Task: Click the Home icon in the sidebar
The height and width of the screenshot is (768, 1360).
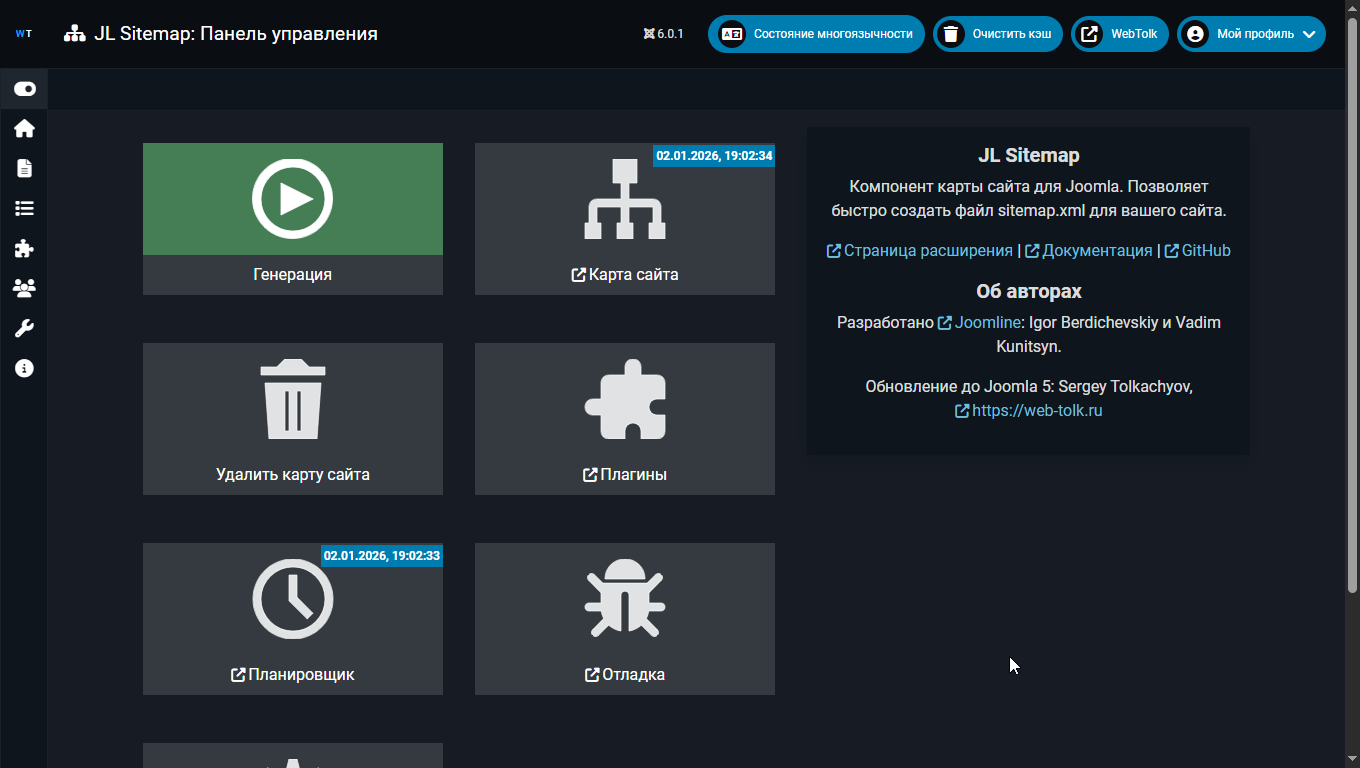Action: coord(24,128)
